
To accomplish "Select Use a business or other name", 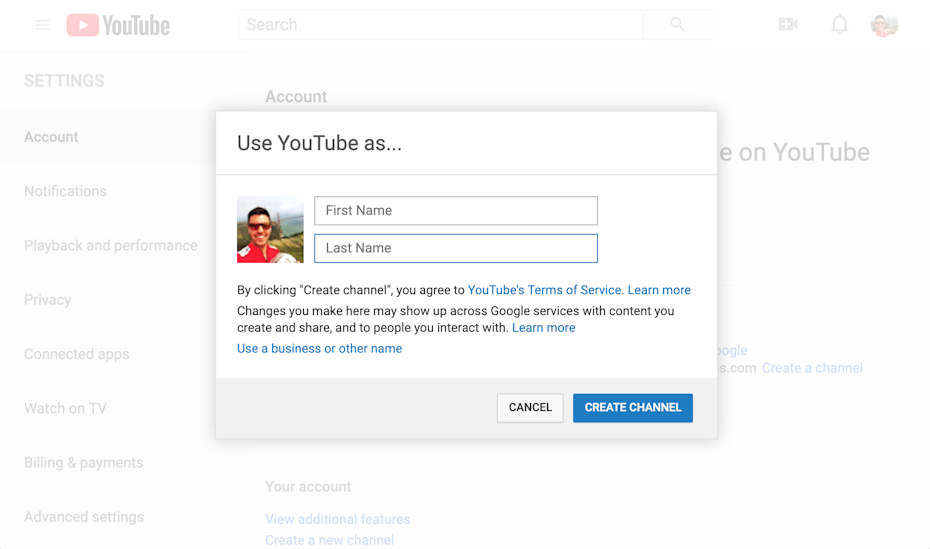I will [319, 349].
